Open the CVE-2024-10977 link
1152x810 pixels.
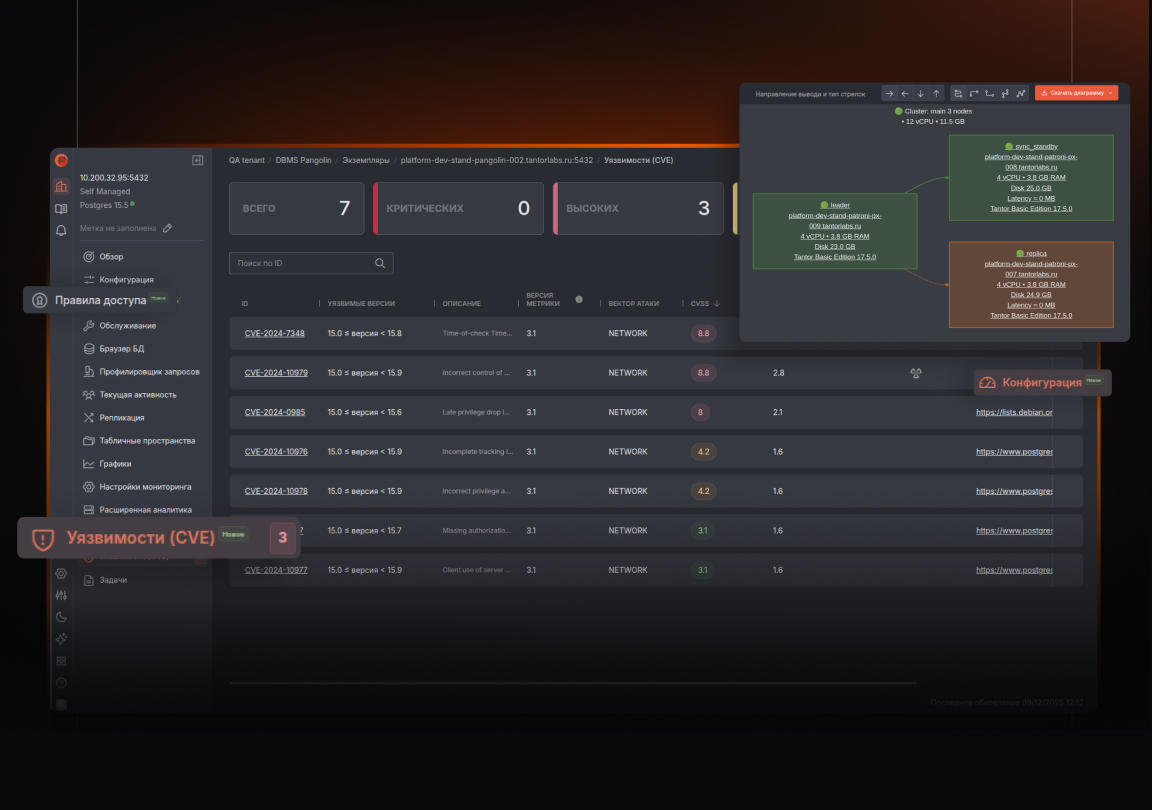[276, 570]
